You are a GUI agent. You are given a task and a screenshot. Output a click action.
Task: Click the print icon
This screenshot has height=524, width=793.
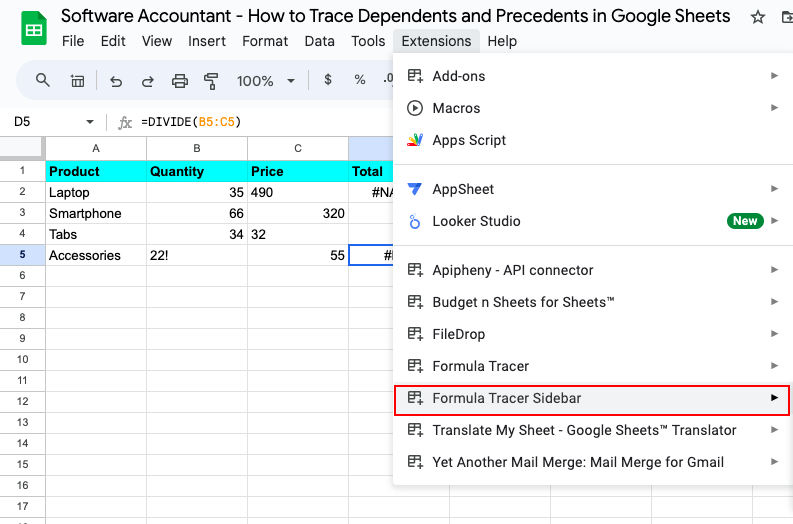coord(180,81)
